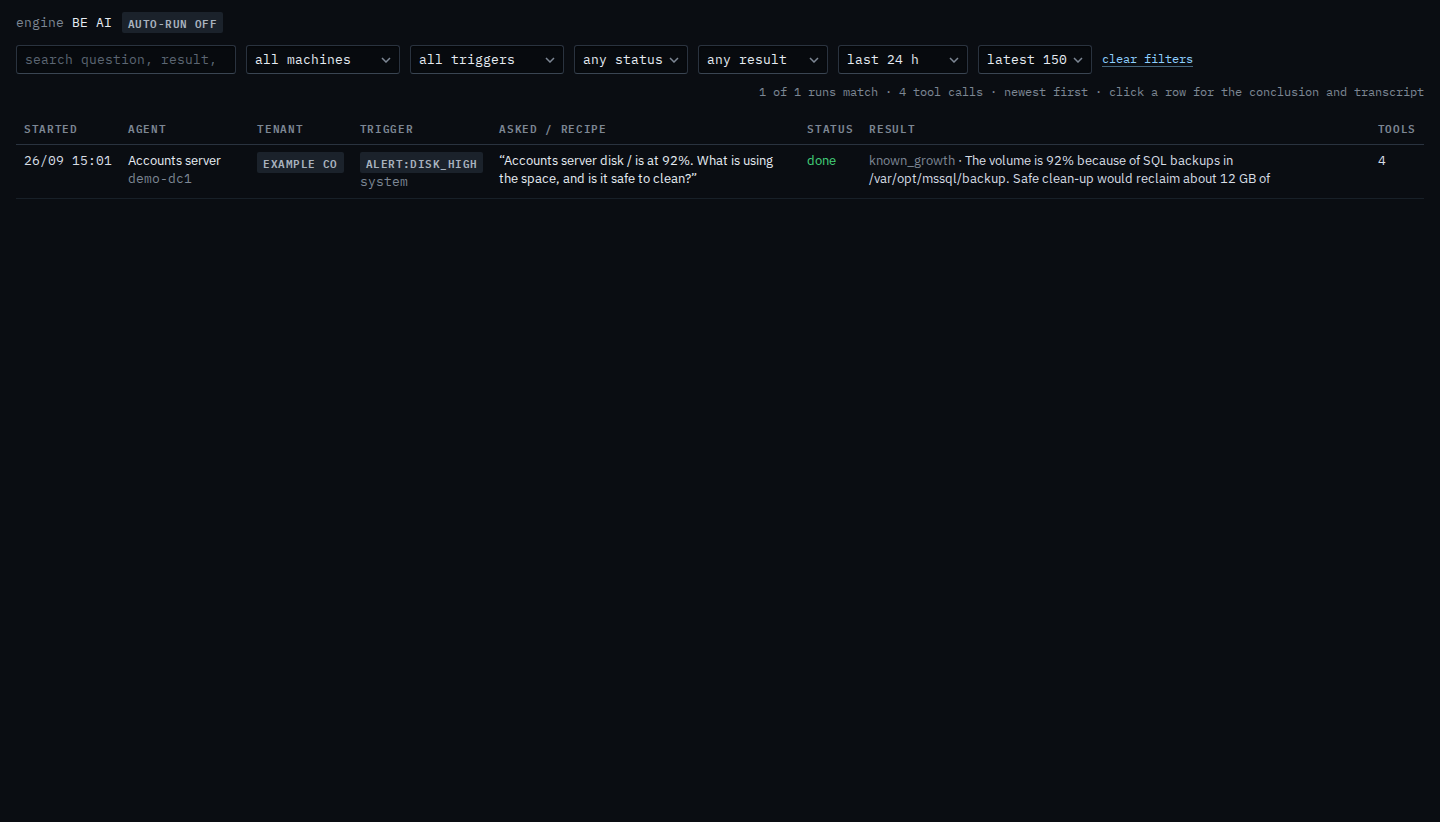Screen dimensions: 1440x822
Task: Click the system text under the trigger
Action: (384, 182)
